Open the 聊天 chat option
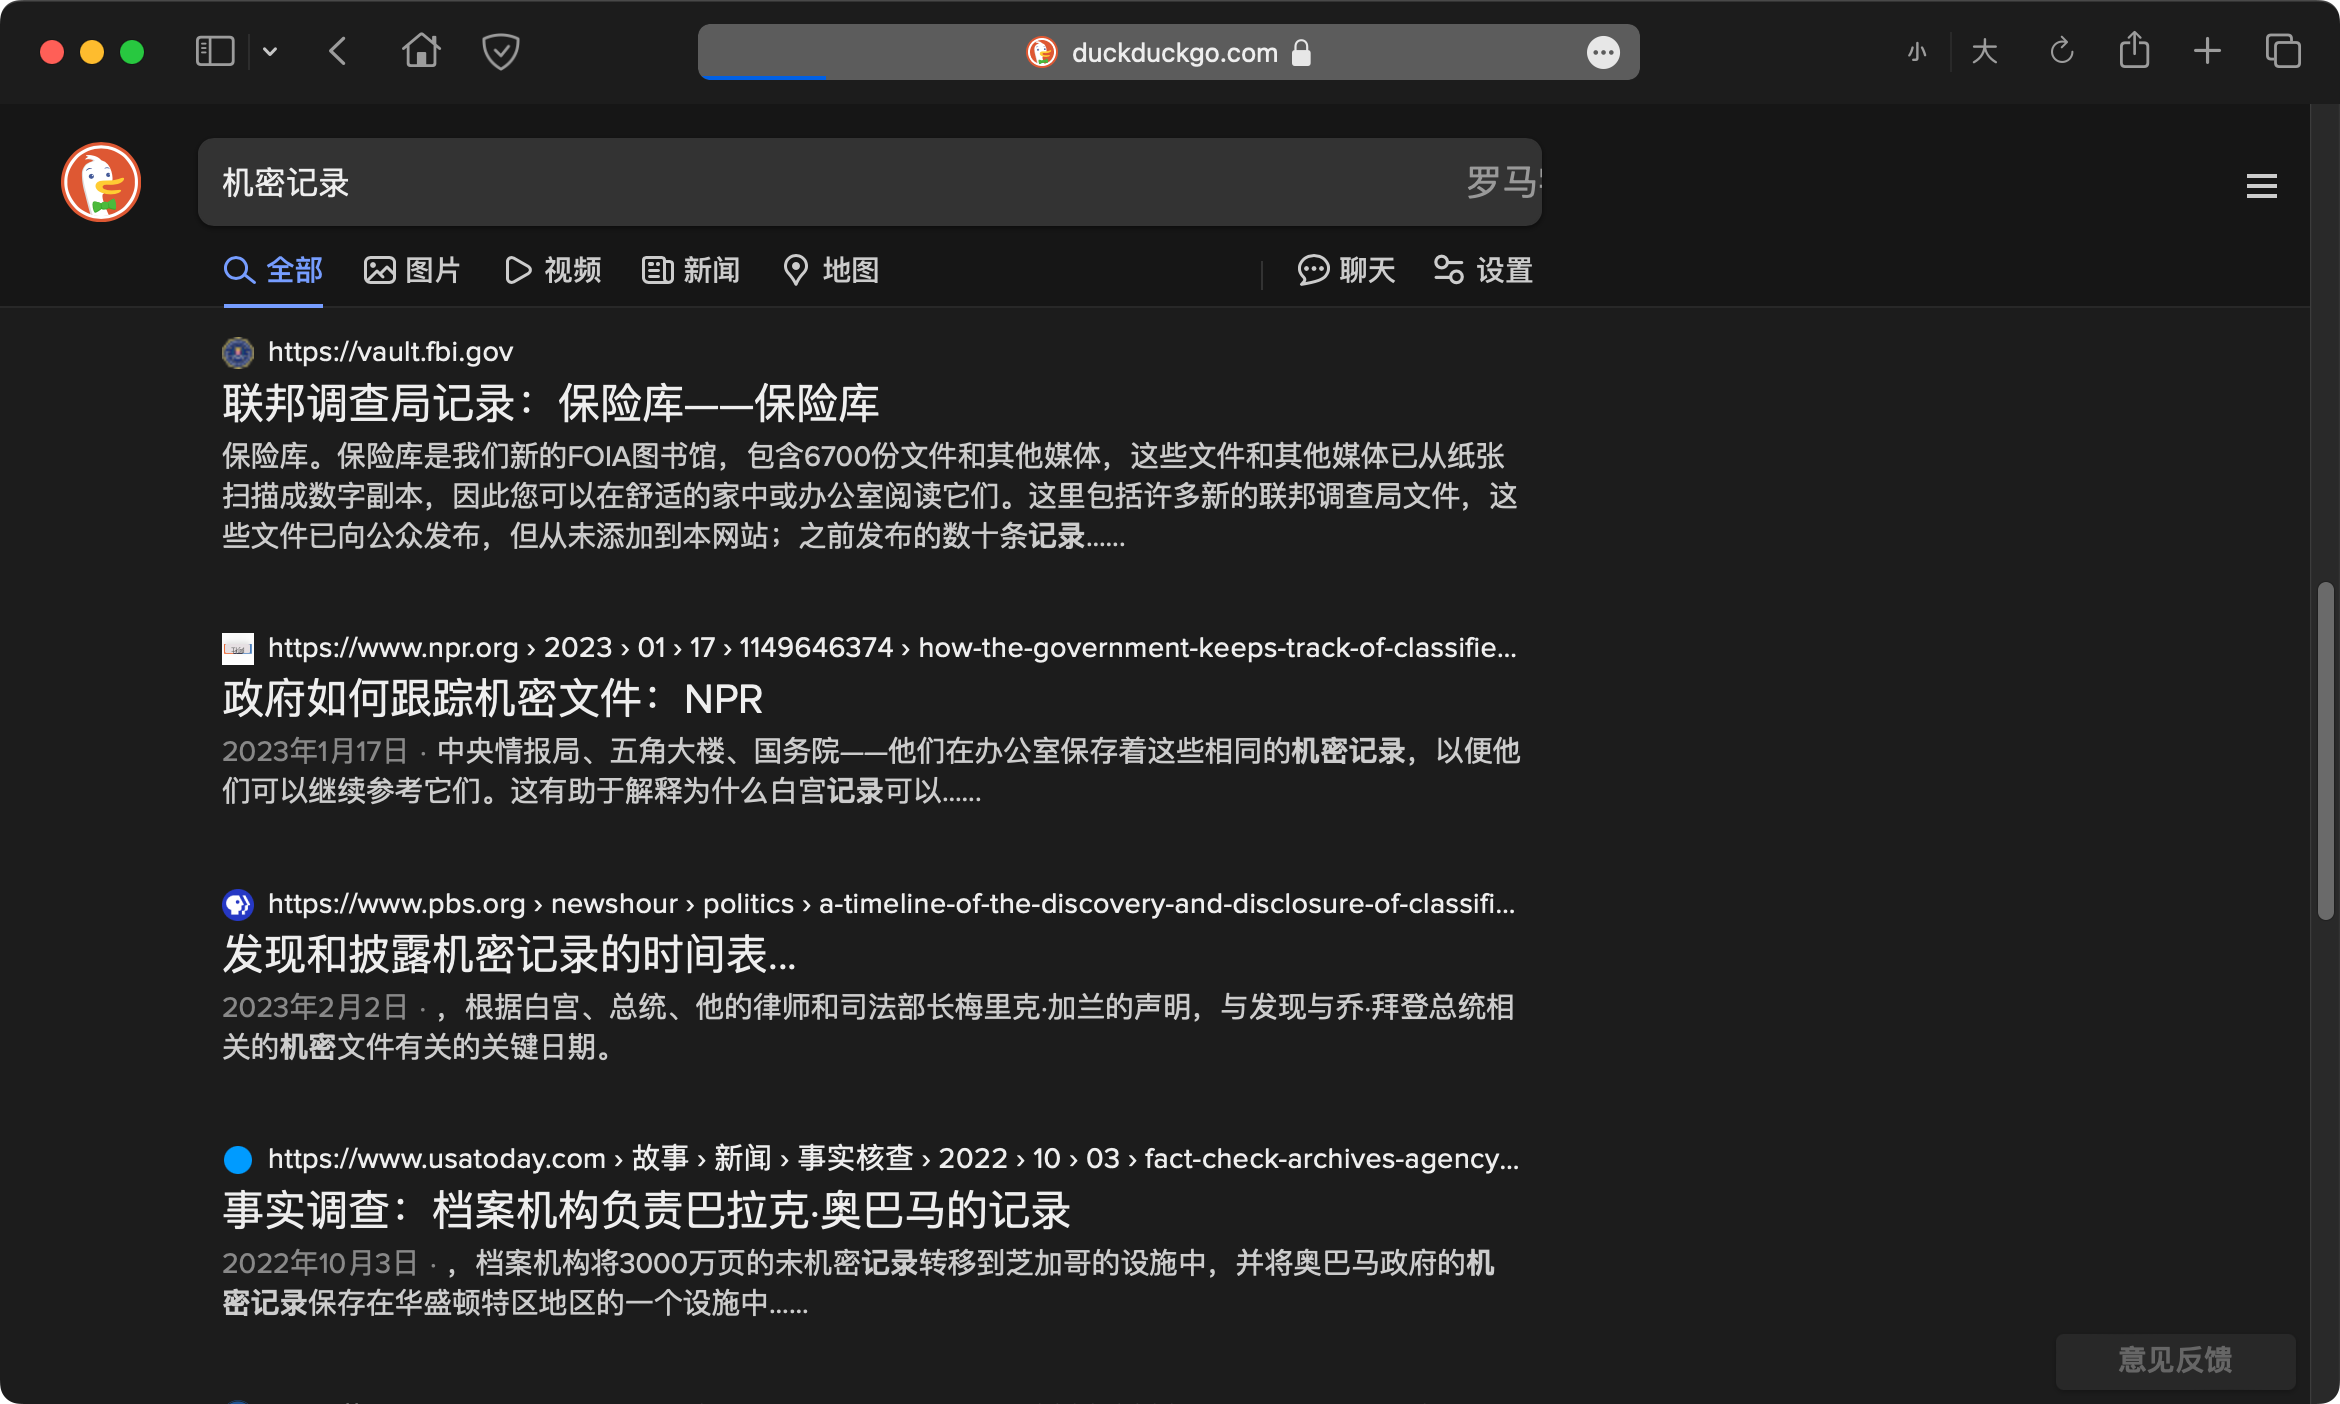 tap(1346, 270)
